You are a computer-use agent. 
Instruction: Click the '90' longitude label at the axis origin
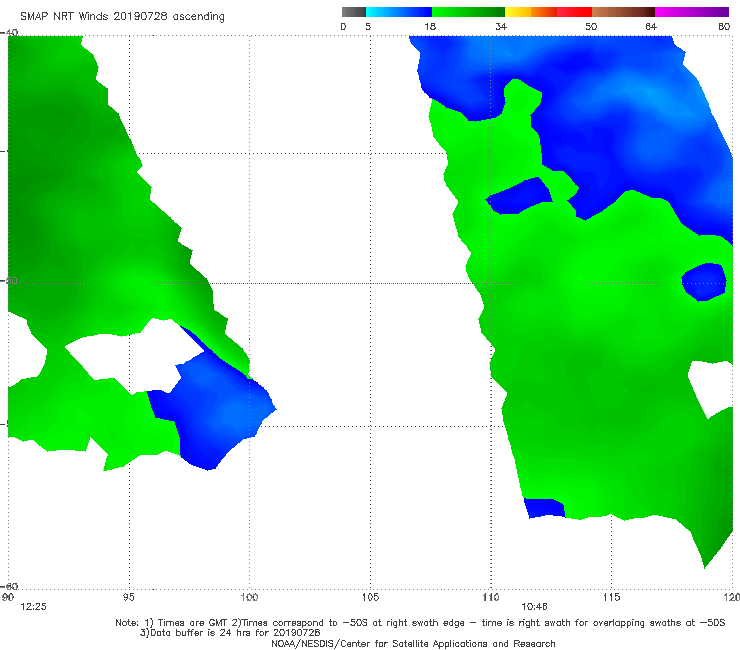pyautogui.click(x=8, y=598)
